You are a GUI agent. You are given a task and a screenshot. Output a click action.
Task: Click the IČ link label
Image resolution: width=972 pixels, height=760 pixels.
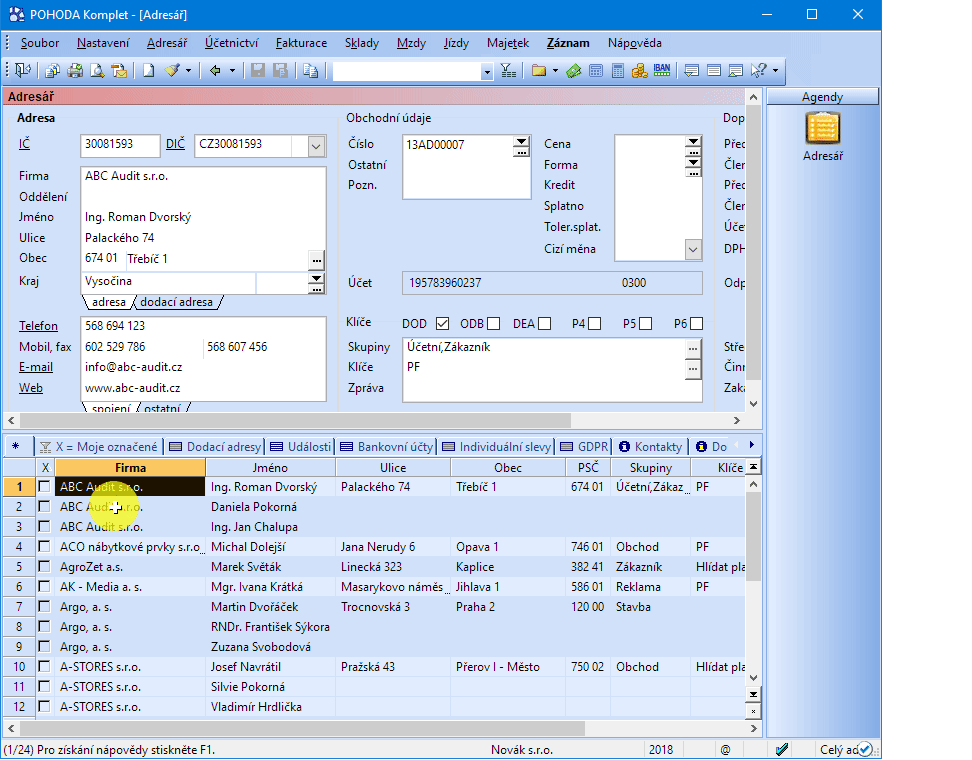point(24,144)
